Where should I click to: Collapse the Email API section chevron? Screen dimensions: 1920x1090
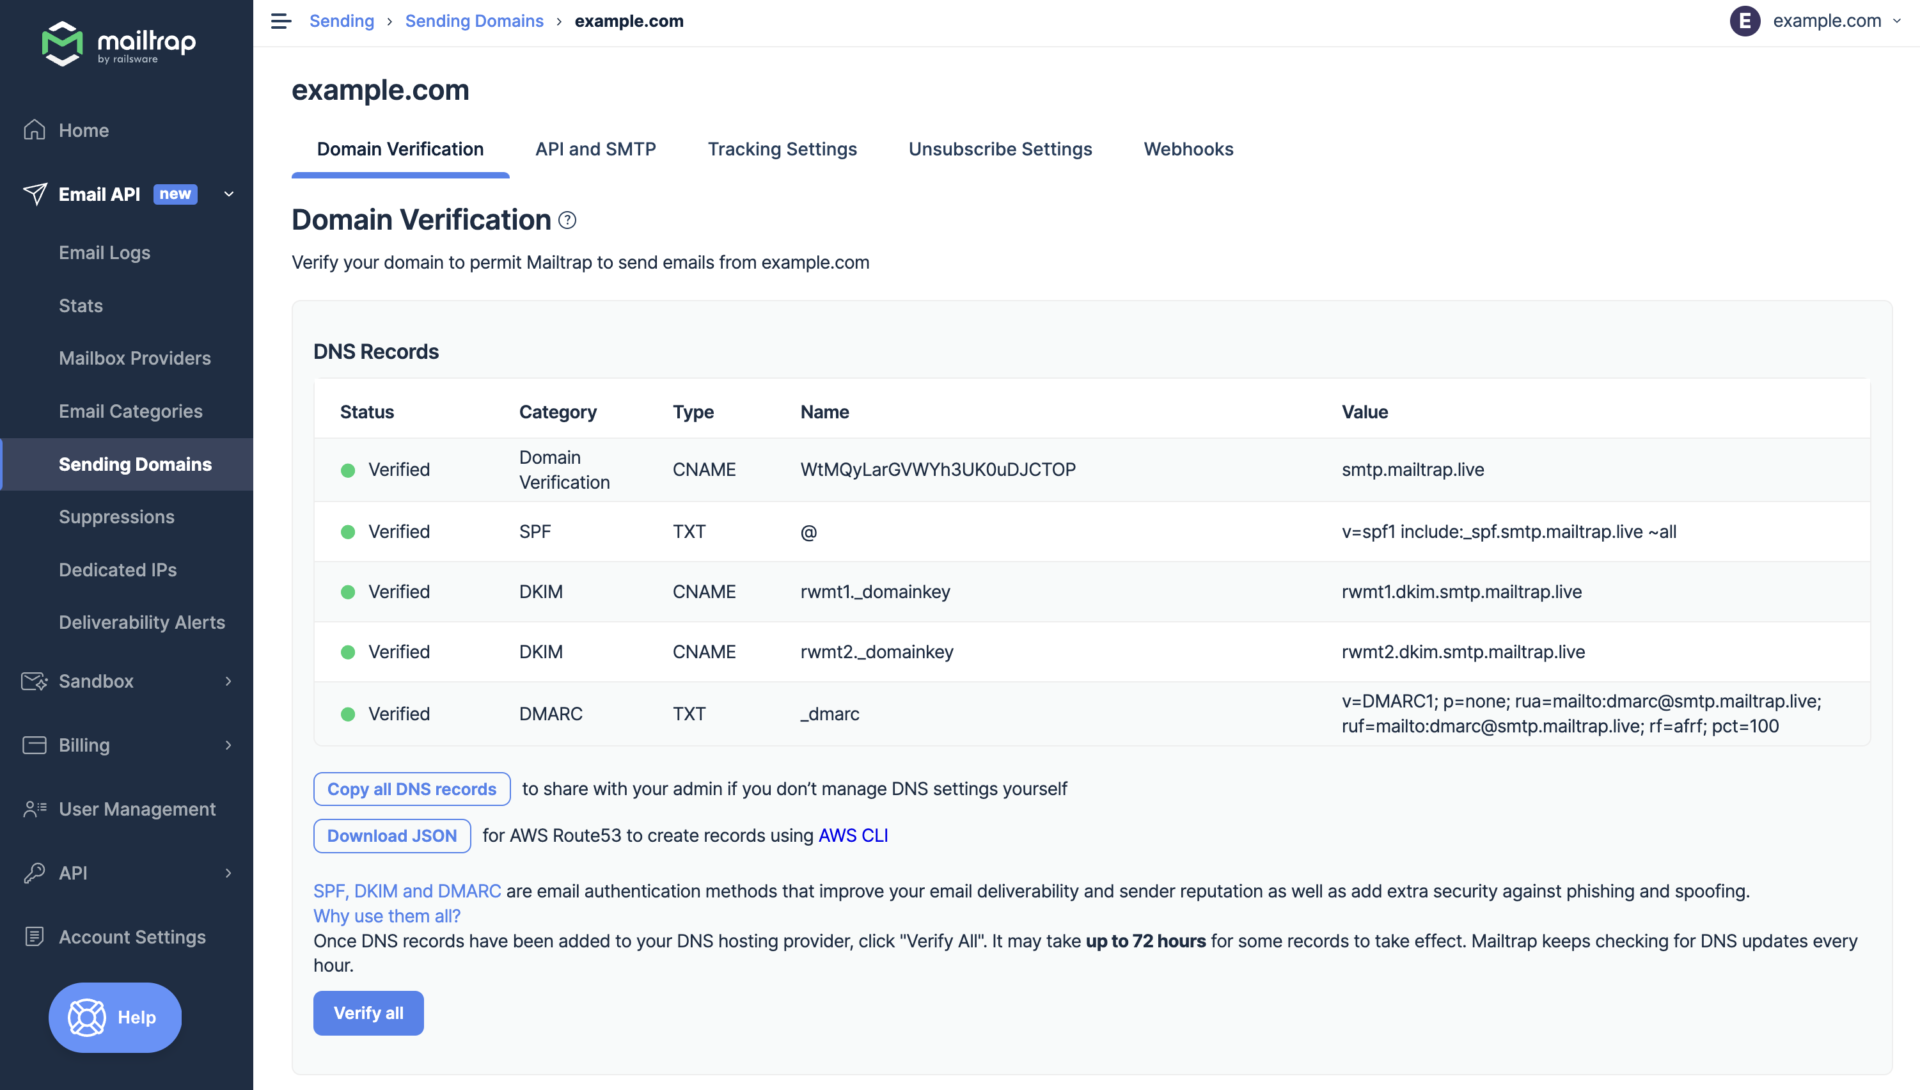pos(228,194)
